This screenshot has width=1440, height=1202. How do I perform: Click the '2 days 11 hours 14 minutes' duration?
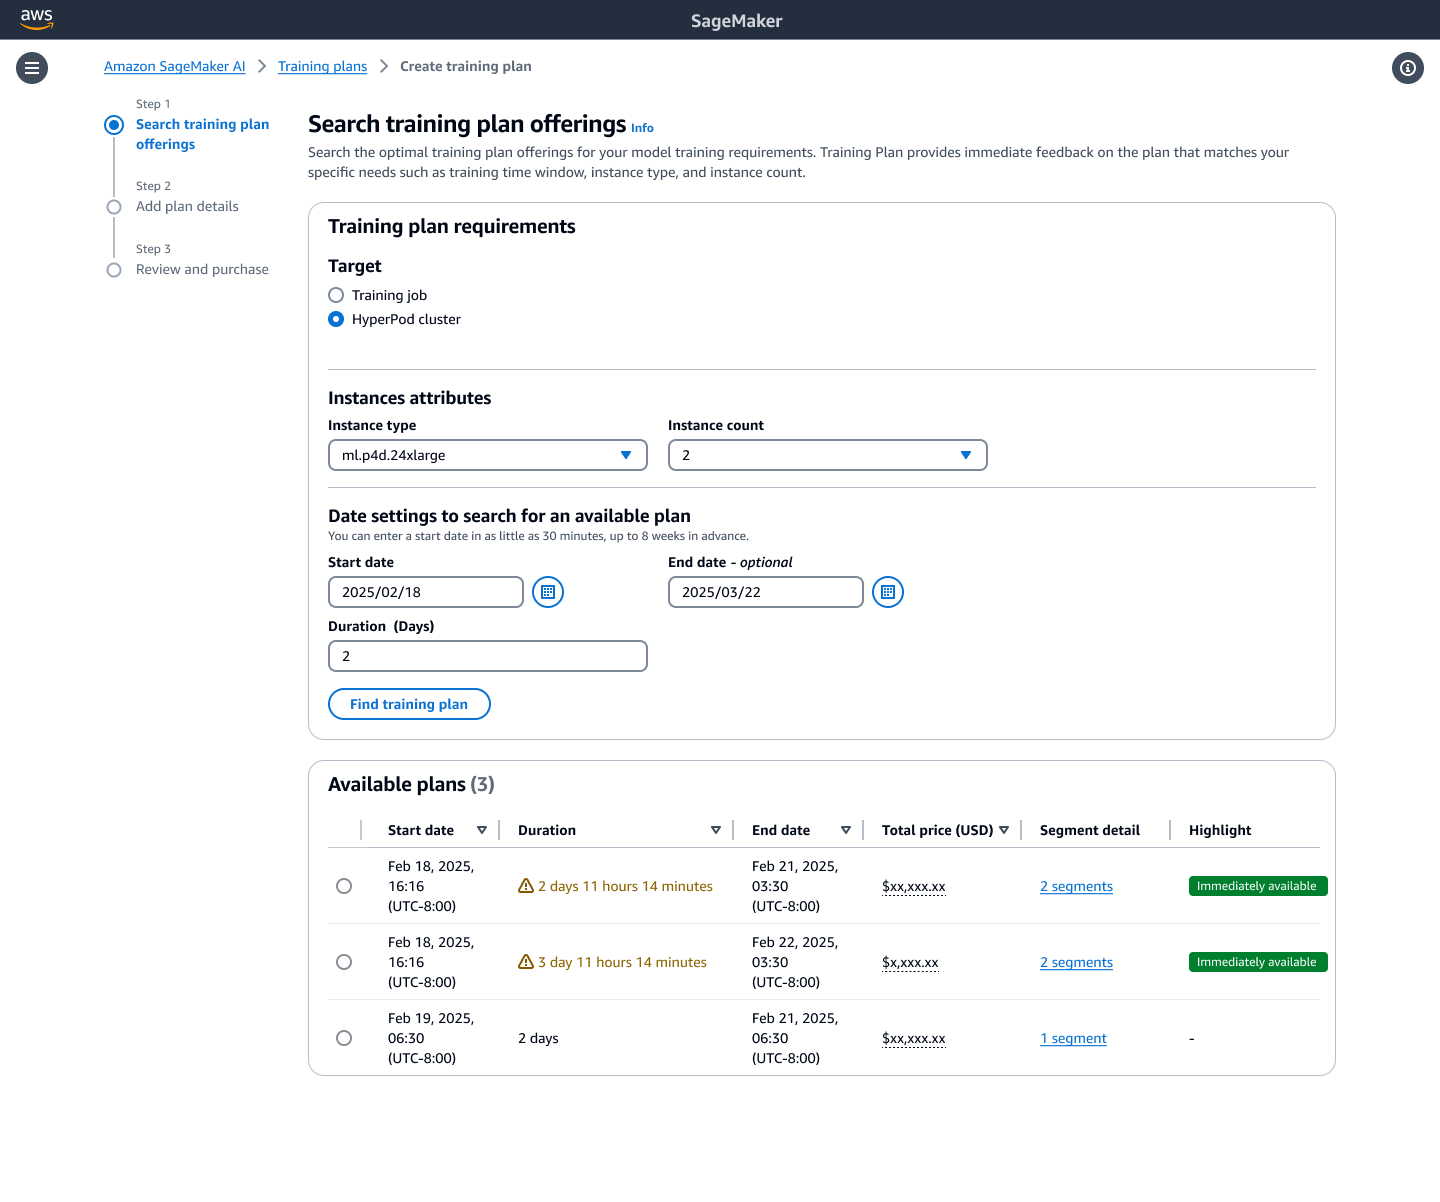point(625,886)
